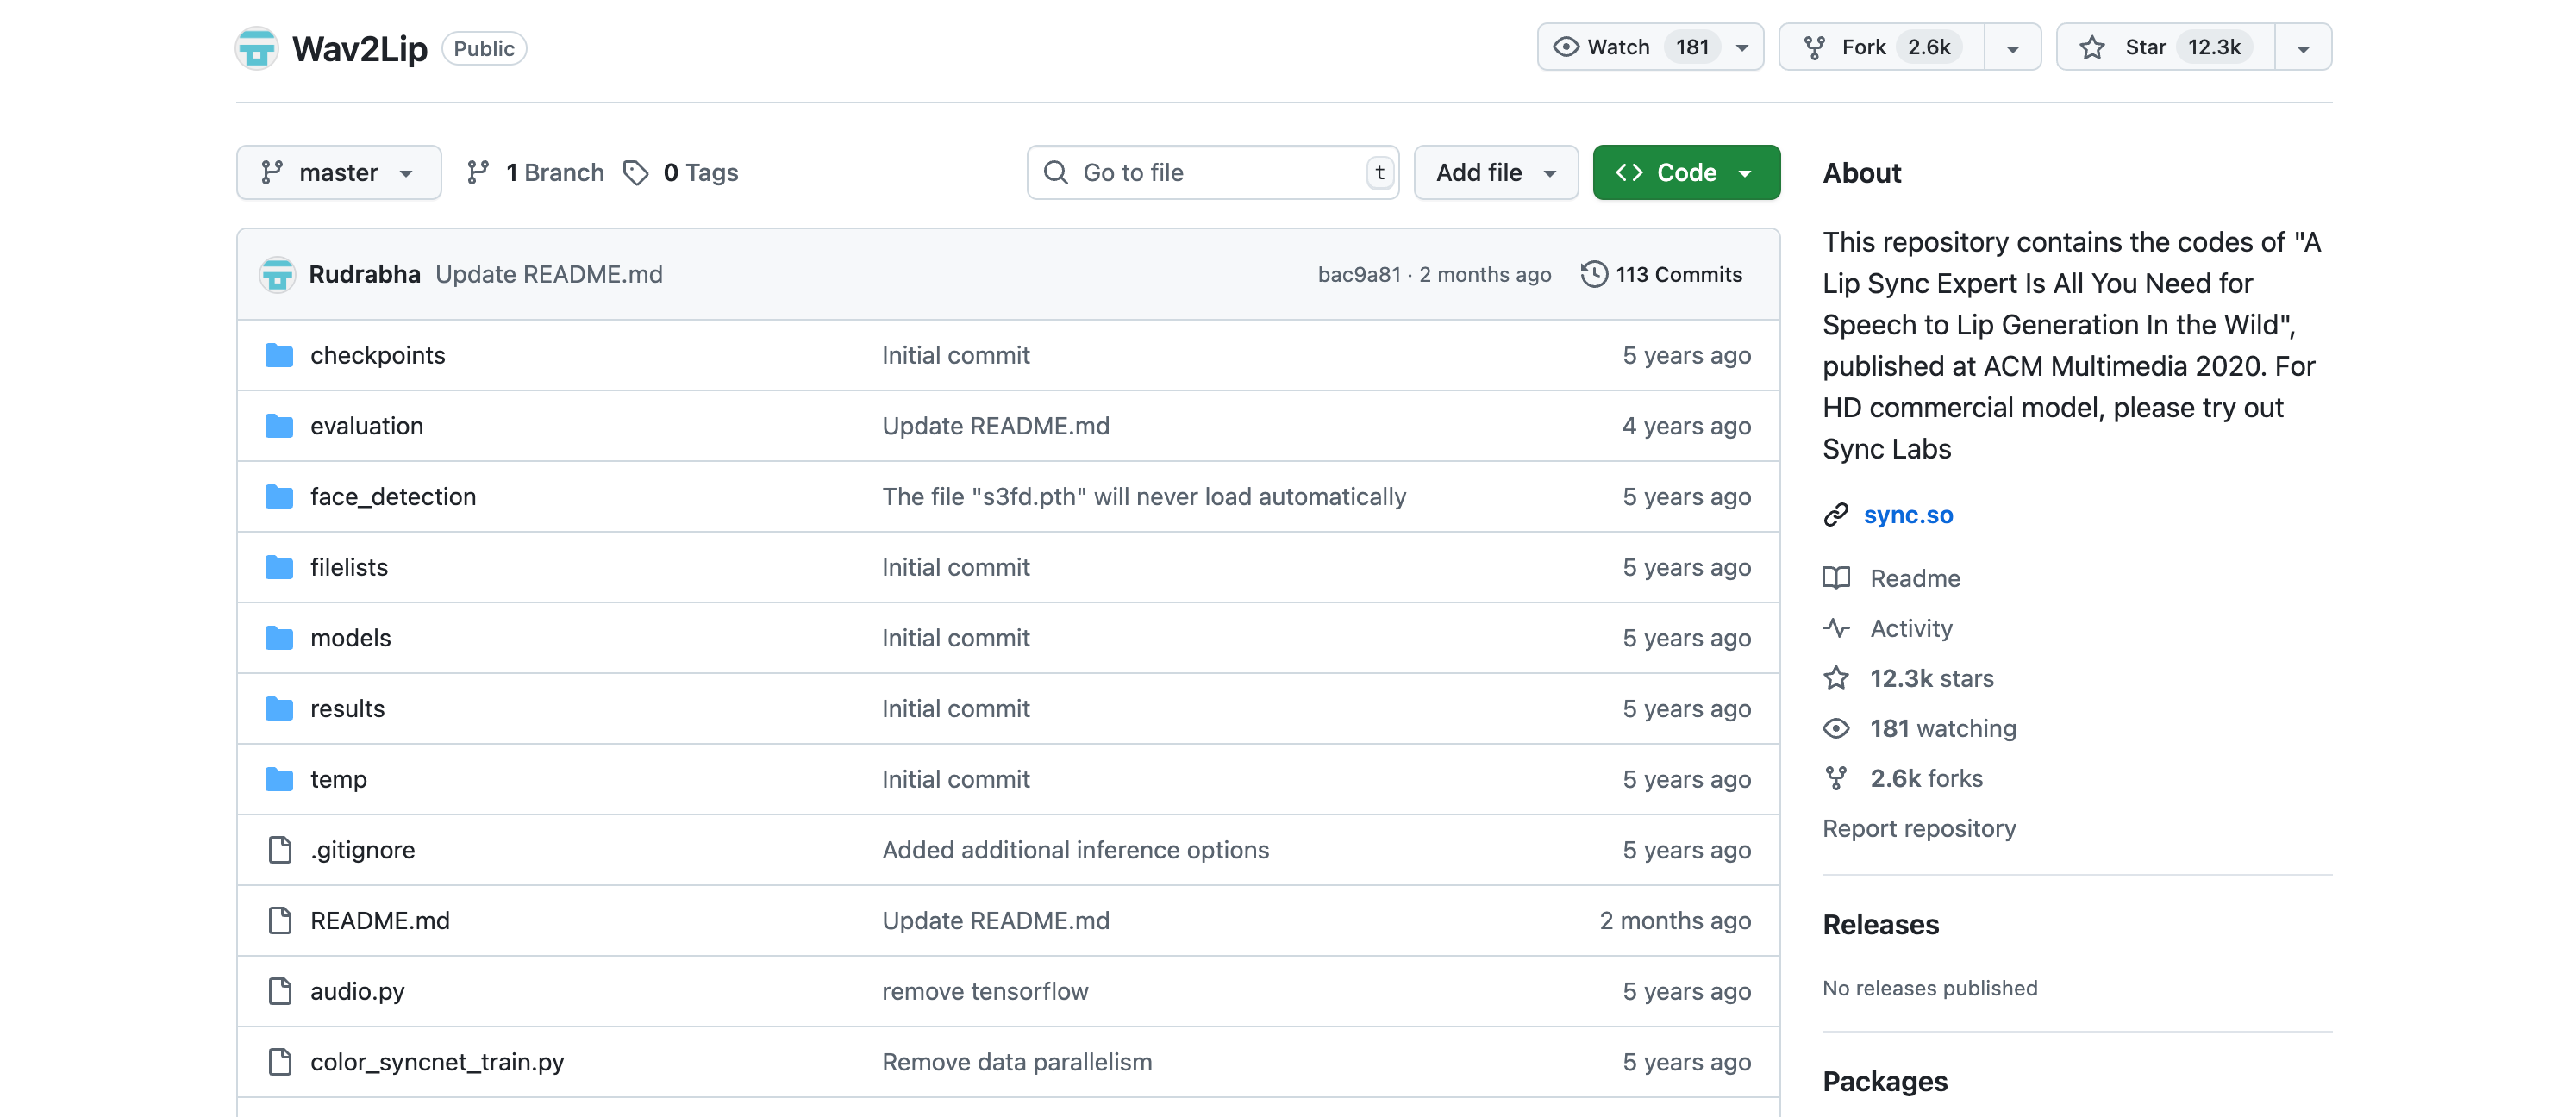Open the Releases section heading
This screenshot has width=2576, height=1117.
pyautogui.click(x=1880, y=924)
